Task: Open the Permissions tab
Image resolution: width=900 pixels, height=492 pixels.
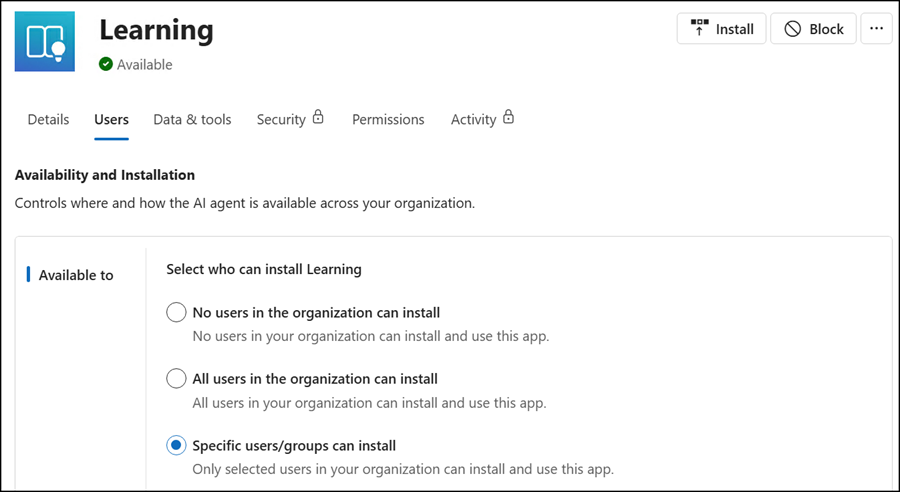Action: point(388,119)
